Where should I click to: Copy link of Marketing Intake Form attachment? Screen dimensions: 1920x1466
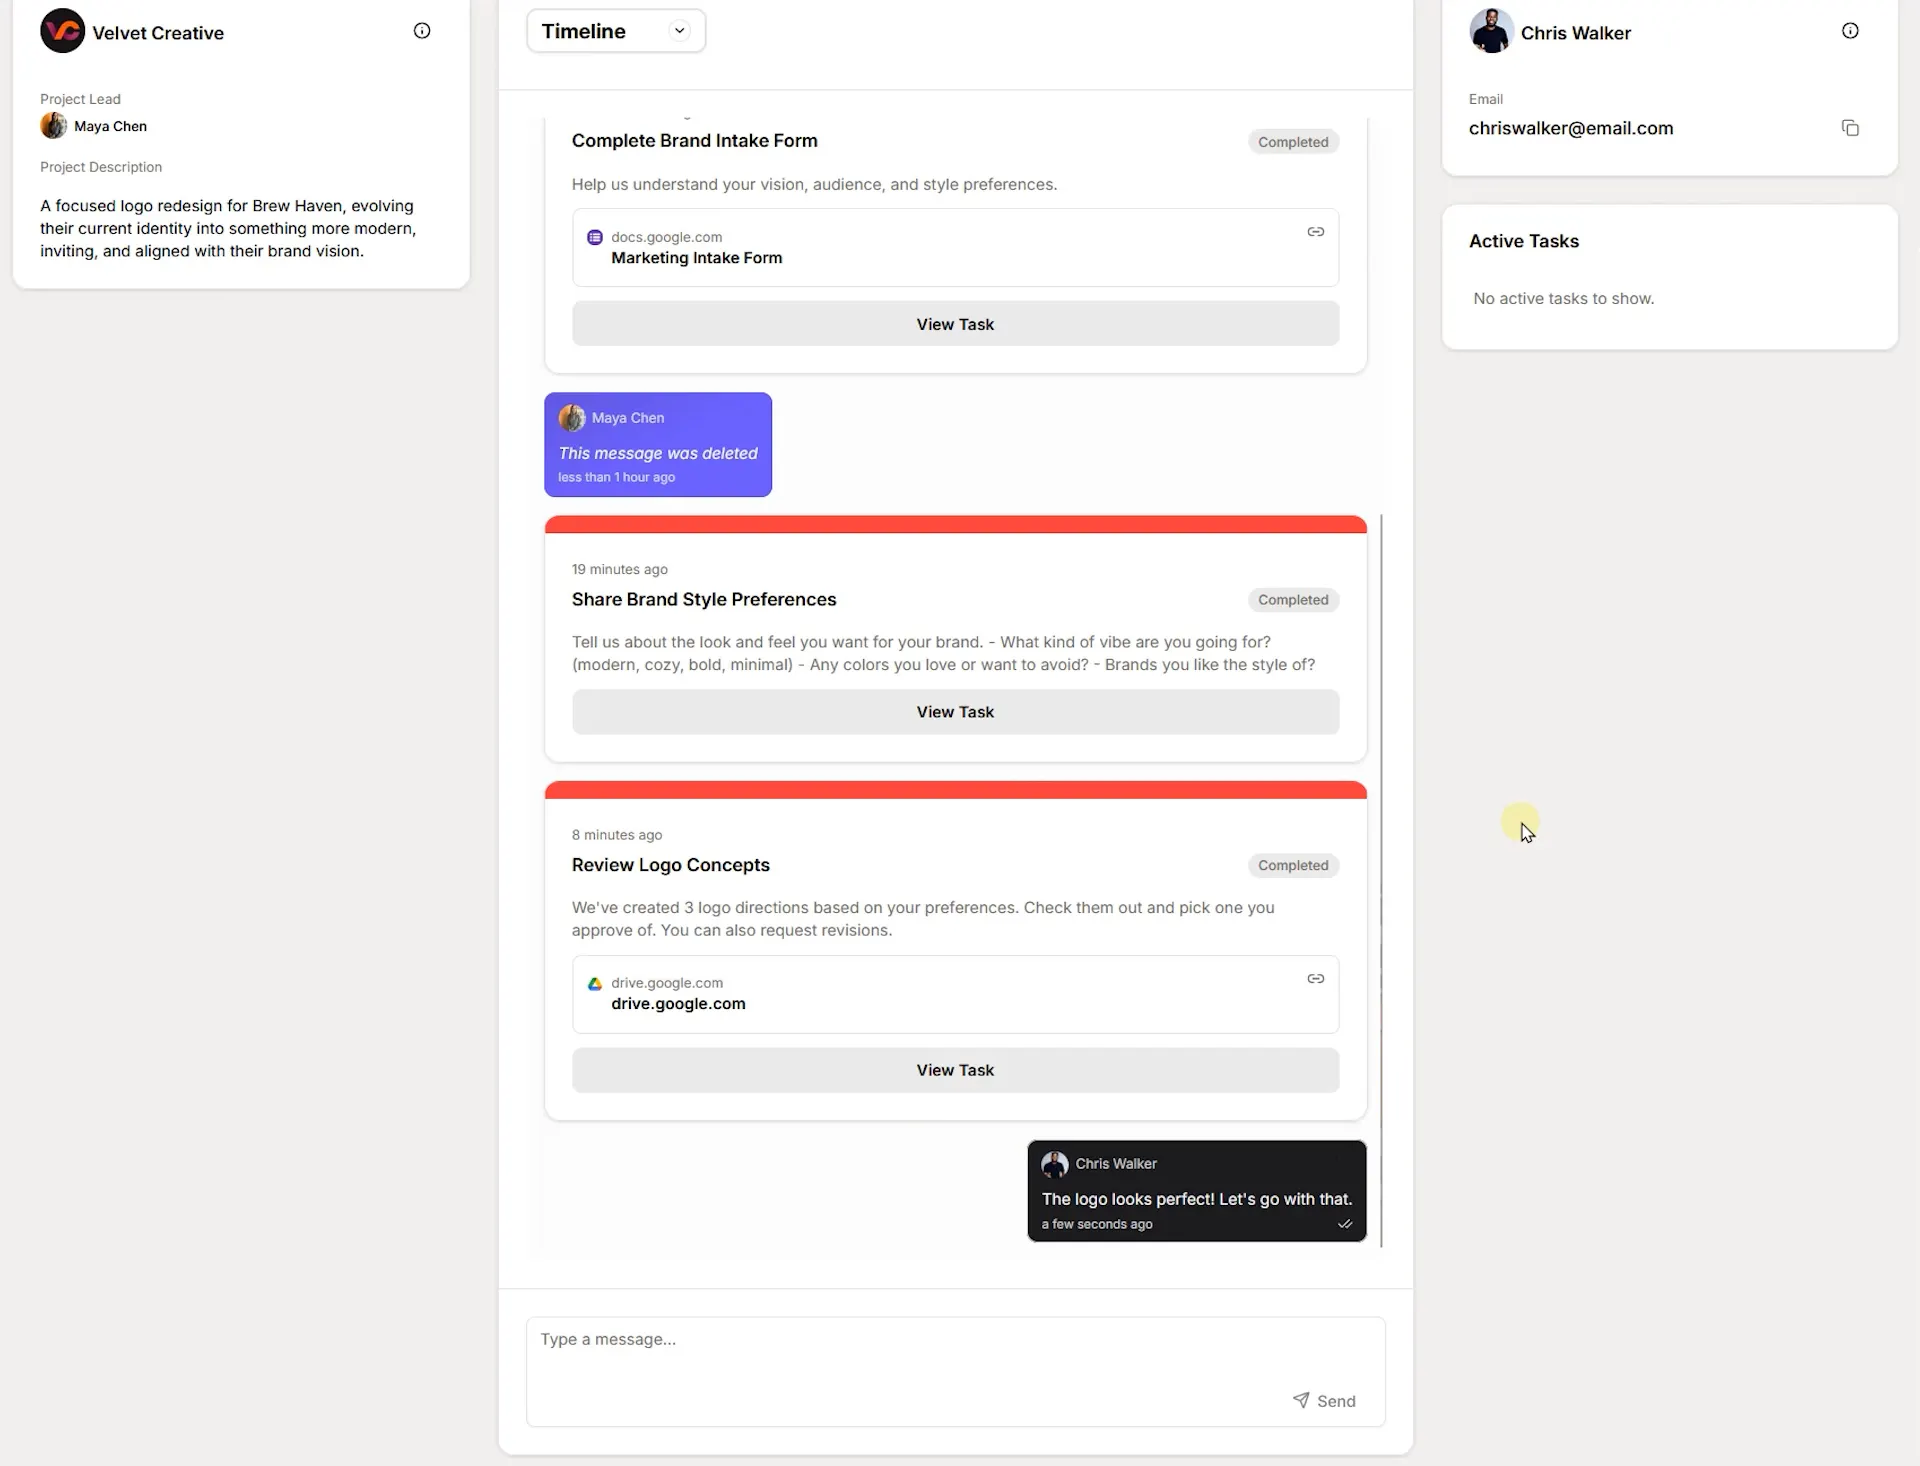tap(1316, 232)
